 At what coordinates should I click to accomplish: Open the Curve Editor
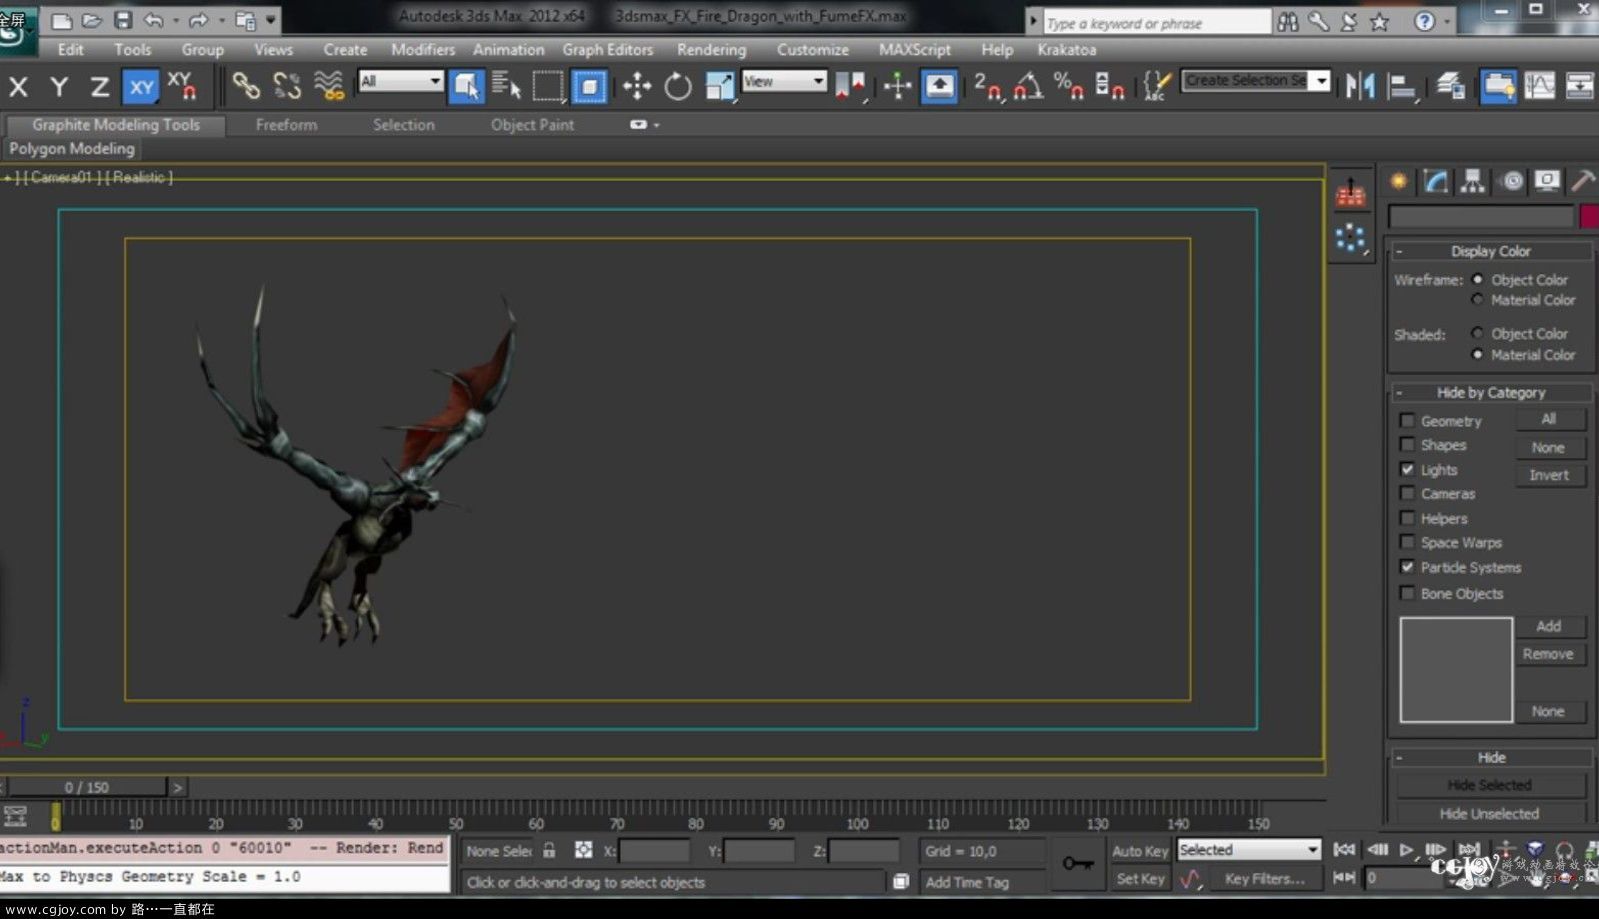(1539, 87)
